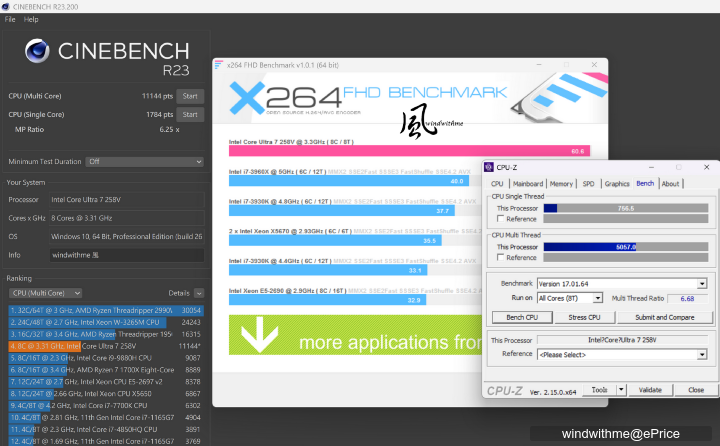720x446 pixels.
Task: Enable Reference checkbox under CPU Multi Thread
Action: [x=500, y=257]
